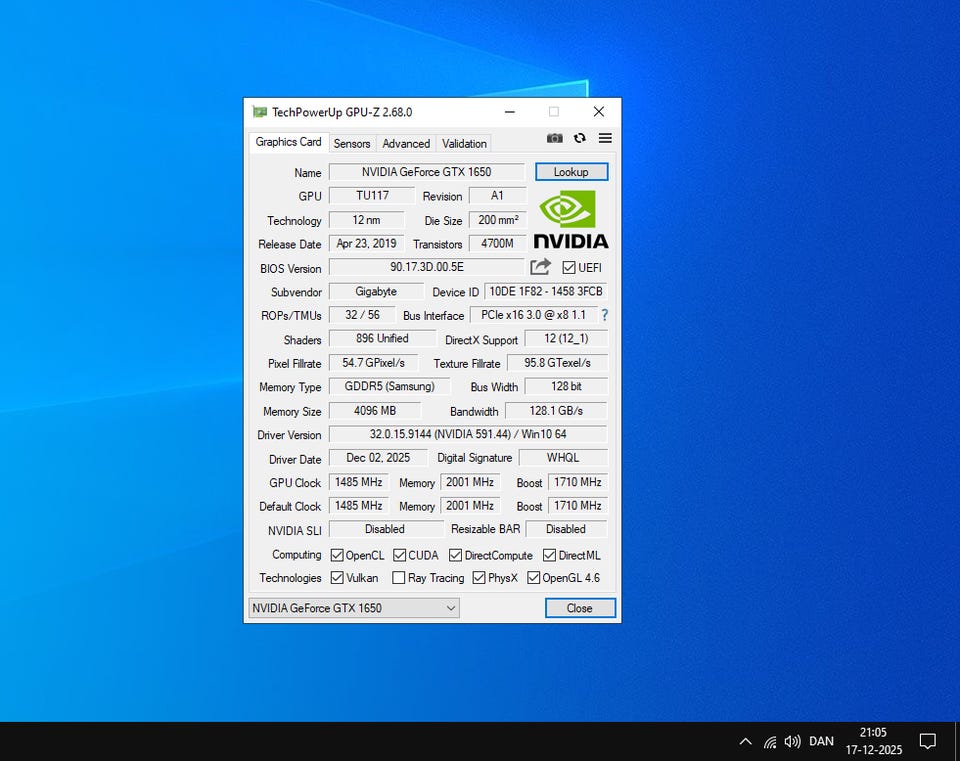Click the Bus Interface question mark icon
This screenshot has height=761, width=960.
pyautogui.click(x=604, y=315)
